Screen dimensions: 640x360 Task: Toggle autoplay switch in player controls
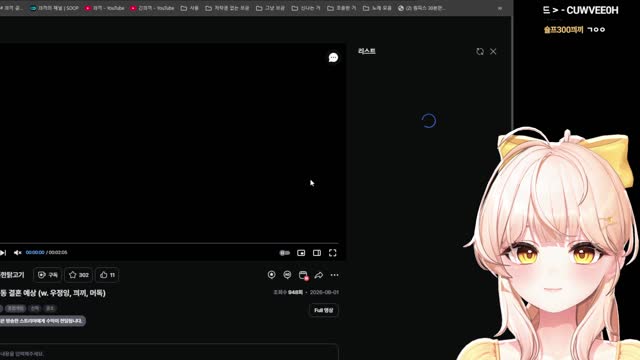284,253
